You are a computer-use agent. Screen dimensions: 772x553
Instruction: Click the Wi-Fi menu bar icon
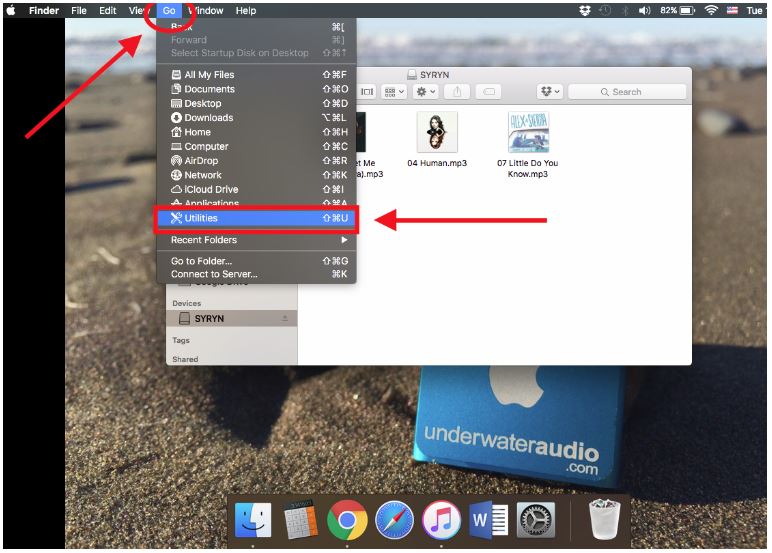coord(711,10)
